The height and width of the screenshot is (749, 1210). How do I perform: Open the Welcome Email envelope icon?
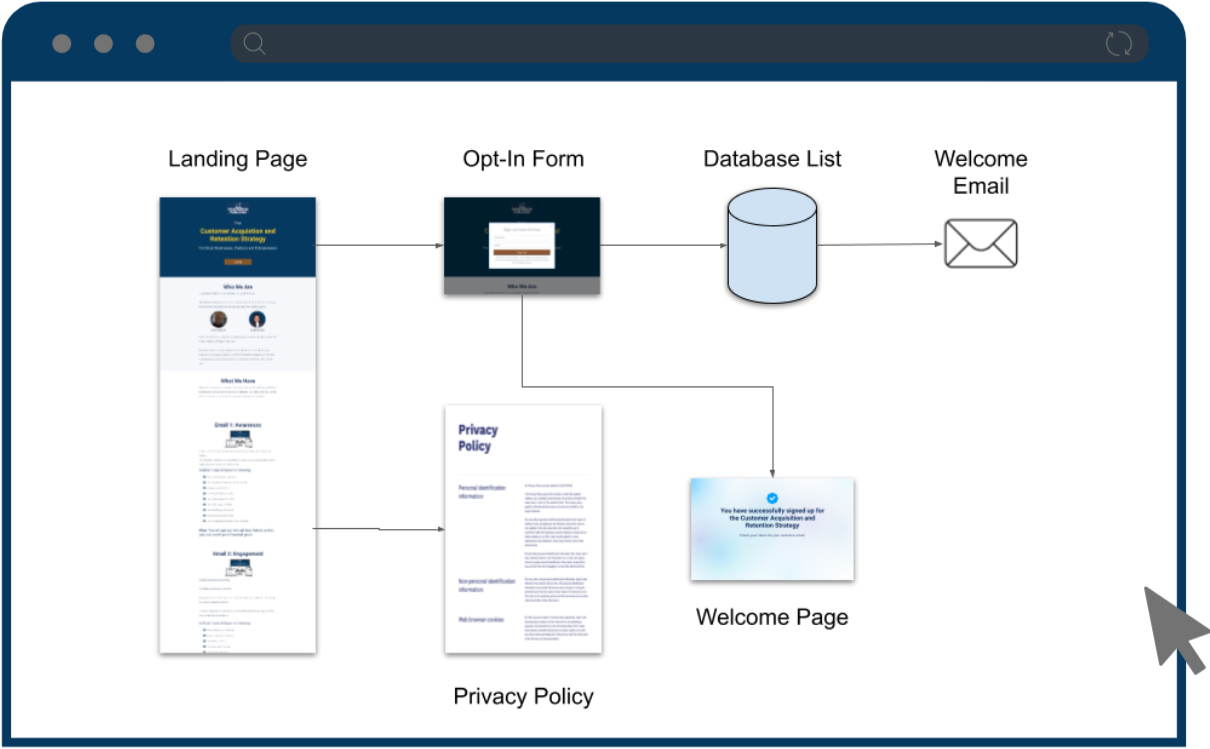pyautogui.click(x=981, y=243)
